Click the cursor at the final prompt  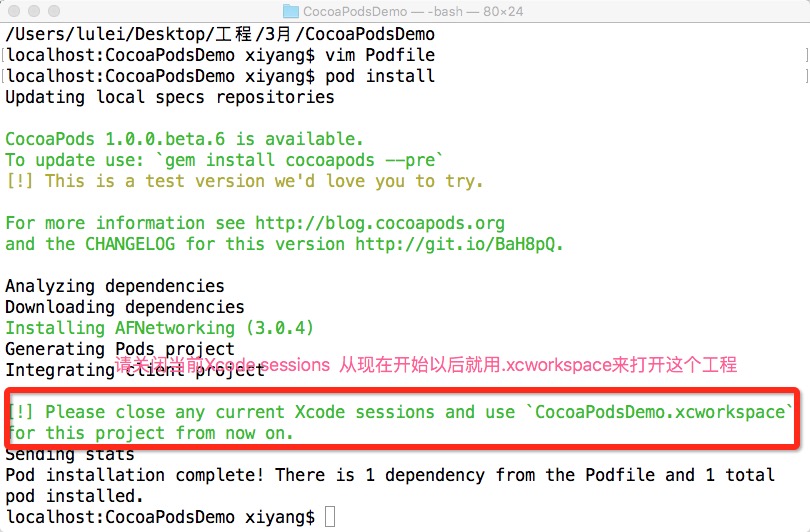[x=330, y=517]
